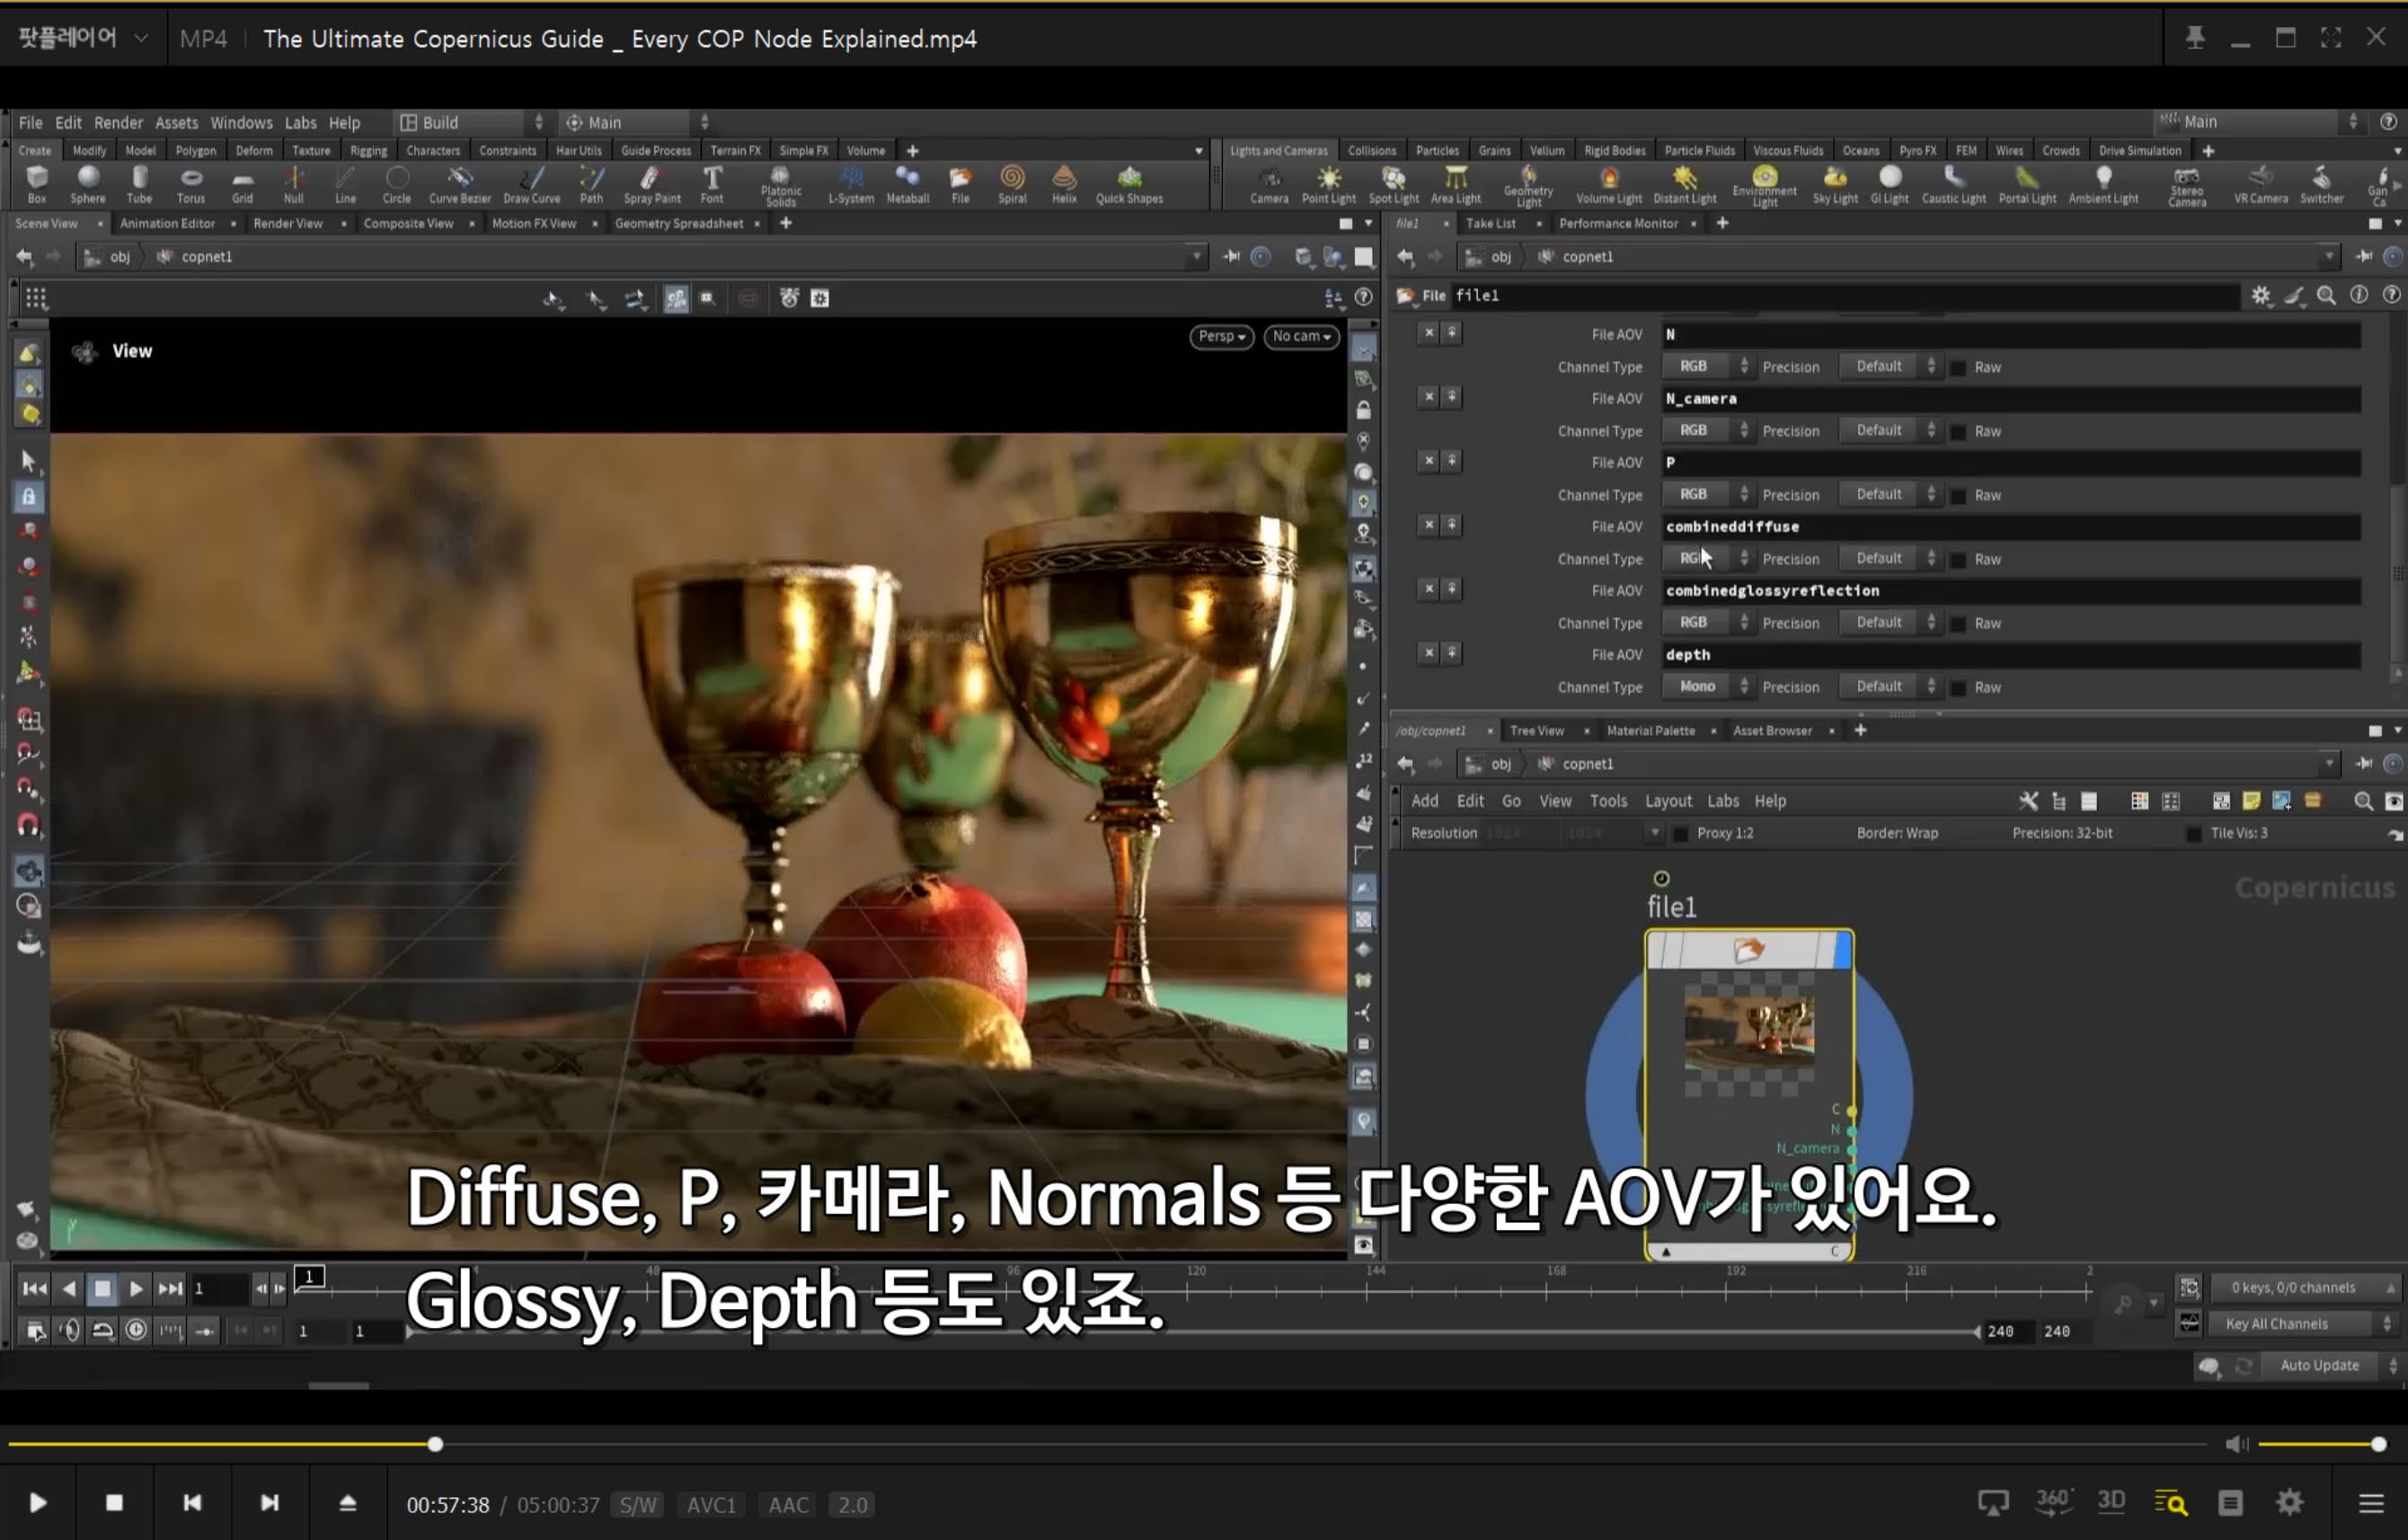The width and height of the screenshot is (2408, 1540).
Task: Click the Helix shelf tool
Action: [1064, 185]
